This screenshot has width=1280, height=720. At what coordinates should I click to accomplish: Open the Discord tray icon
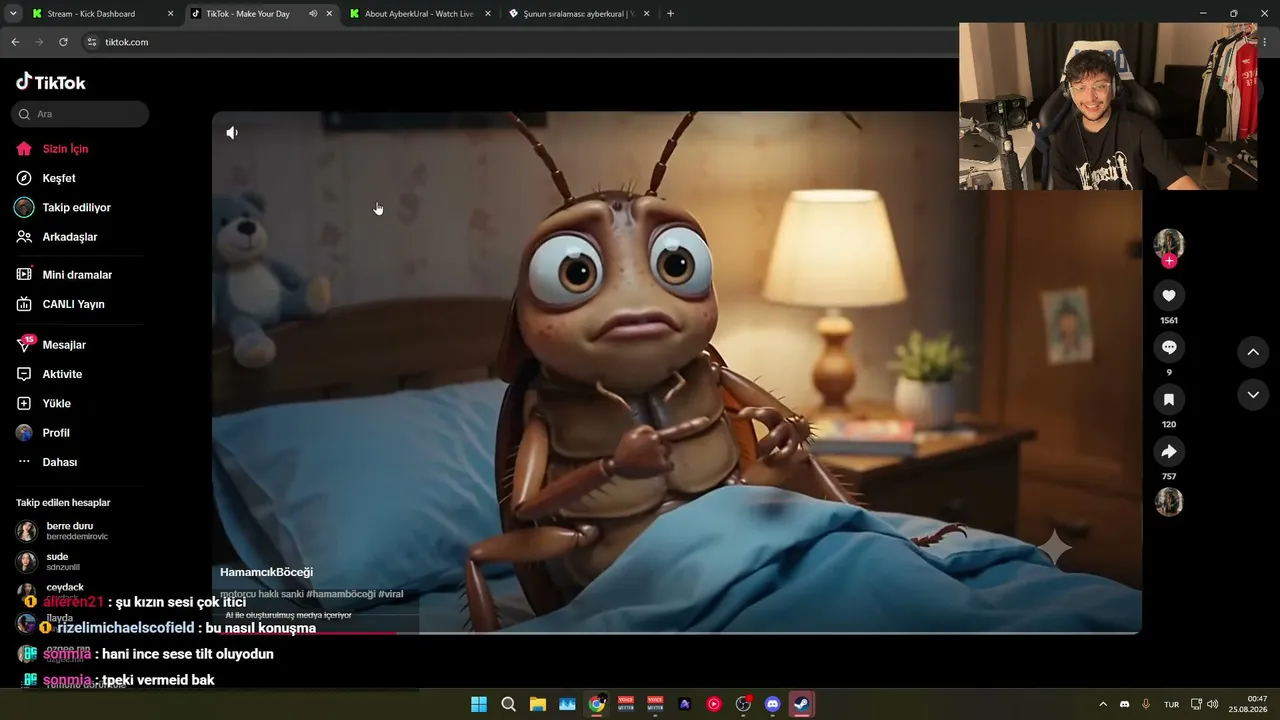coord(1125,704)
